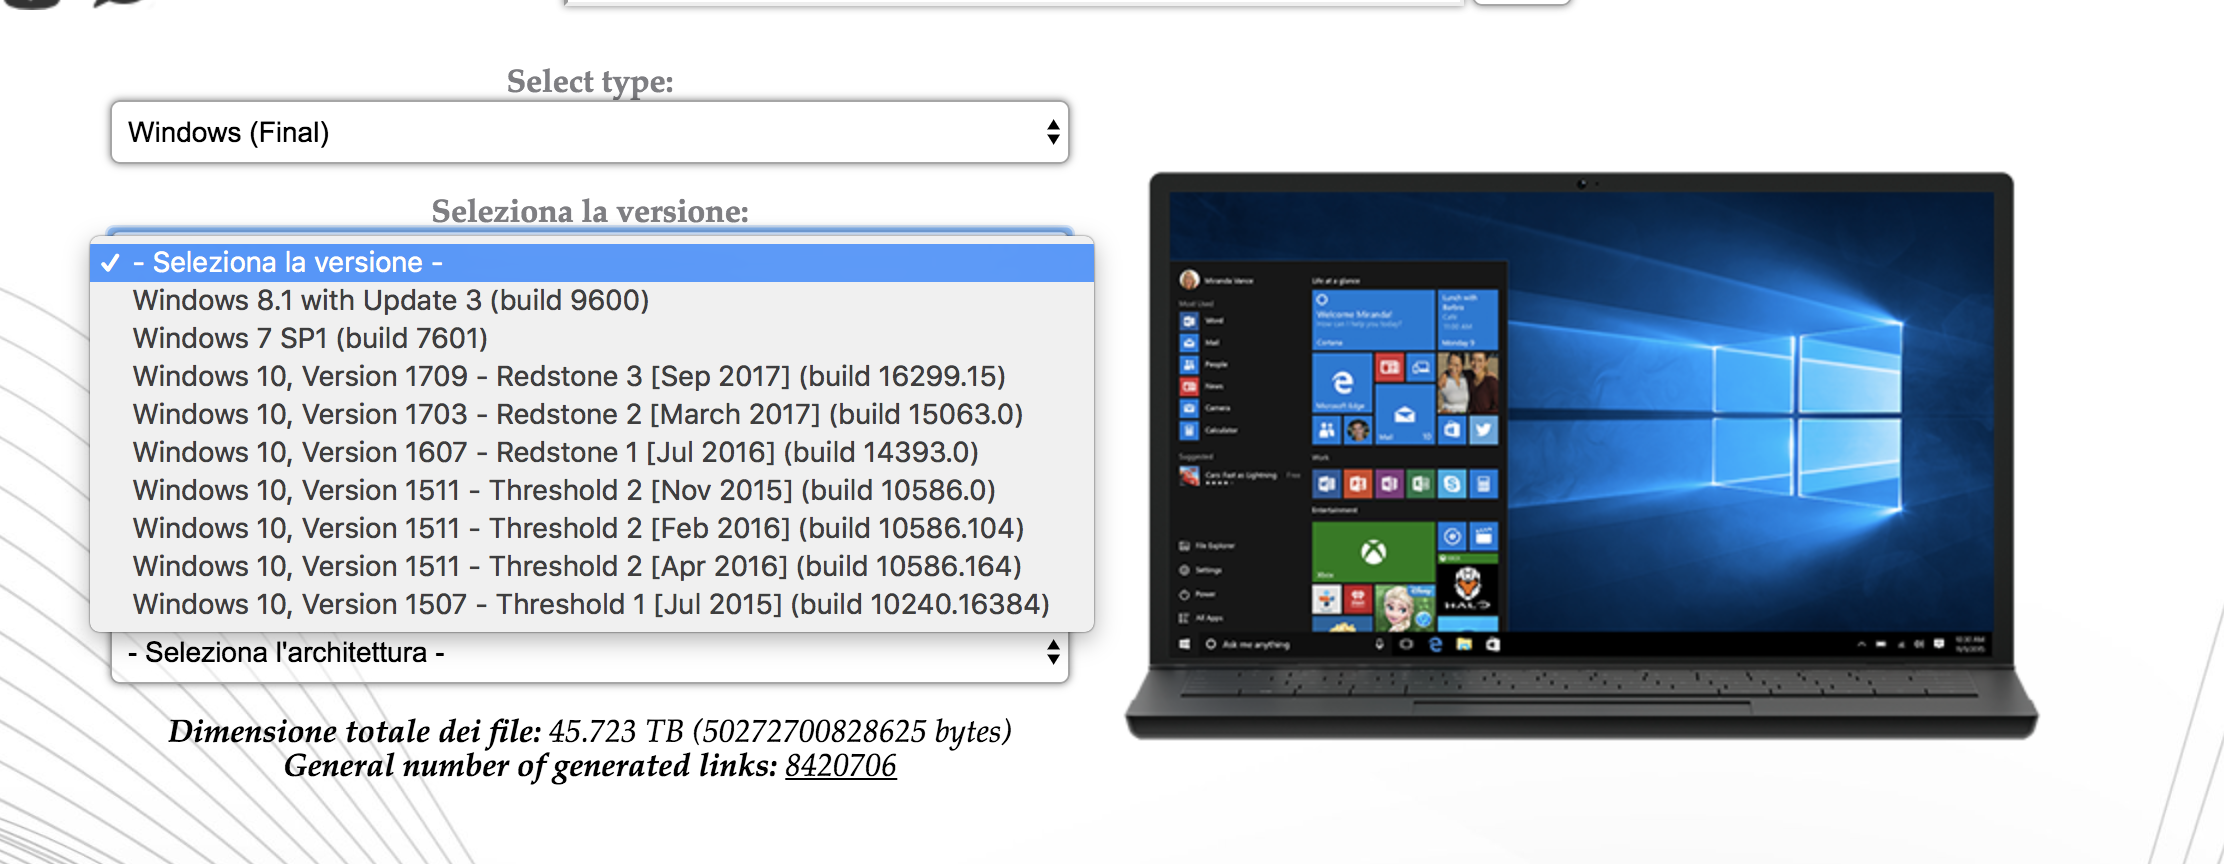Expand the Seleziona l'architettura dropdown
Viewport: 2224px width, 864px height.
click(590, 653)
